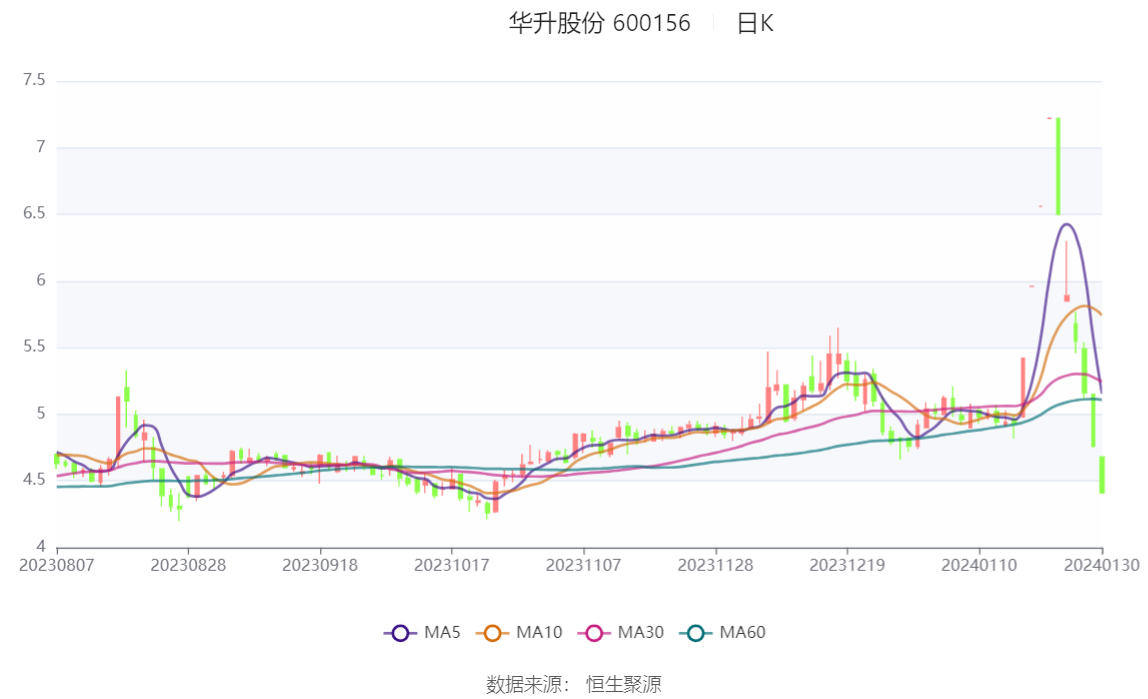
Task: Click the 20231107 date axis label
Action: pos(584,565)
